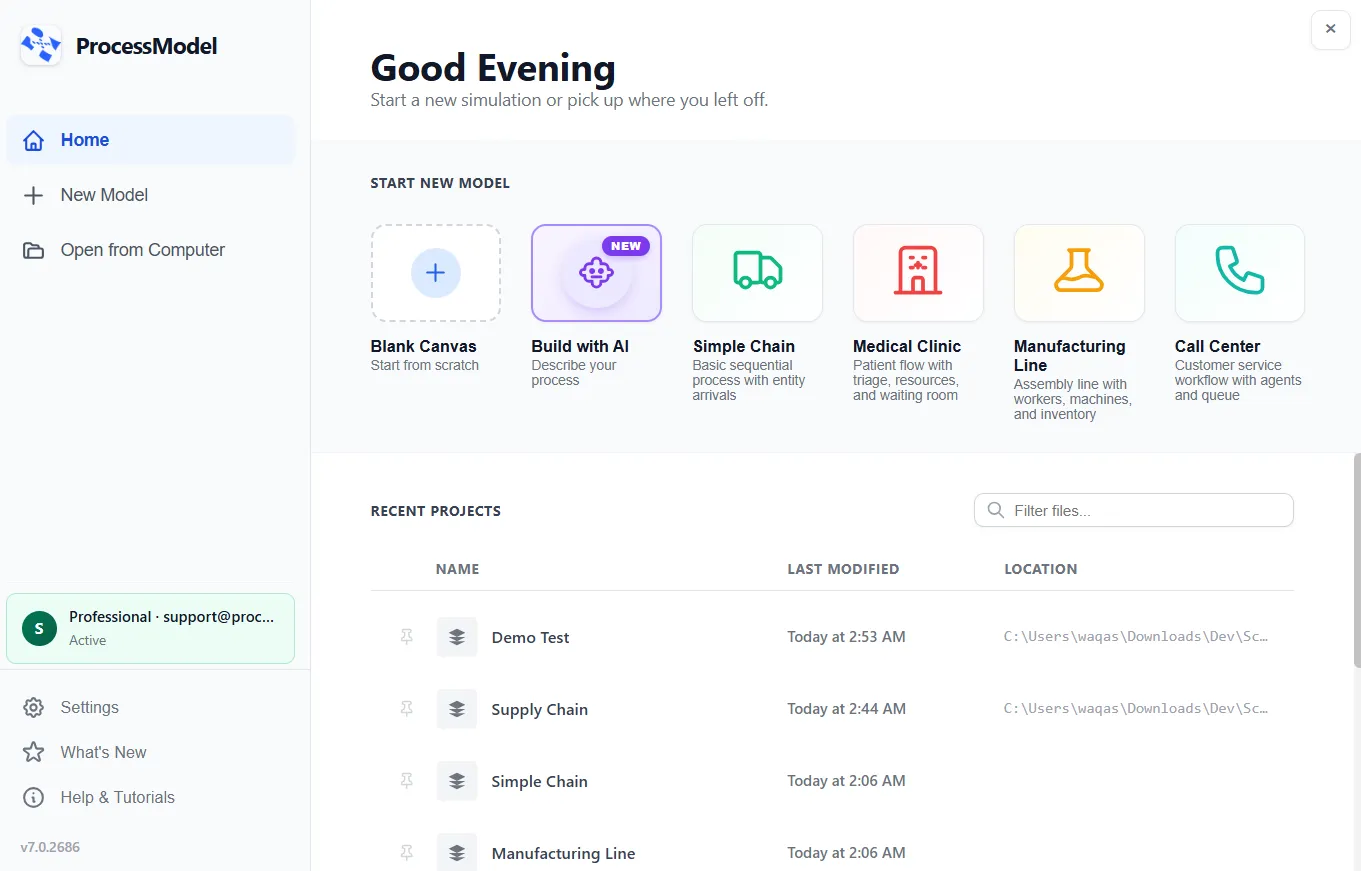Open the Manufacturing Line recent project name

click(x=564, y=854)
